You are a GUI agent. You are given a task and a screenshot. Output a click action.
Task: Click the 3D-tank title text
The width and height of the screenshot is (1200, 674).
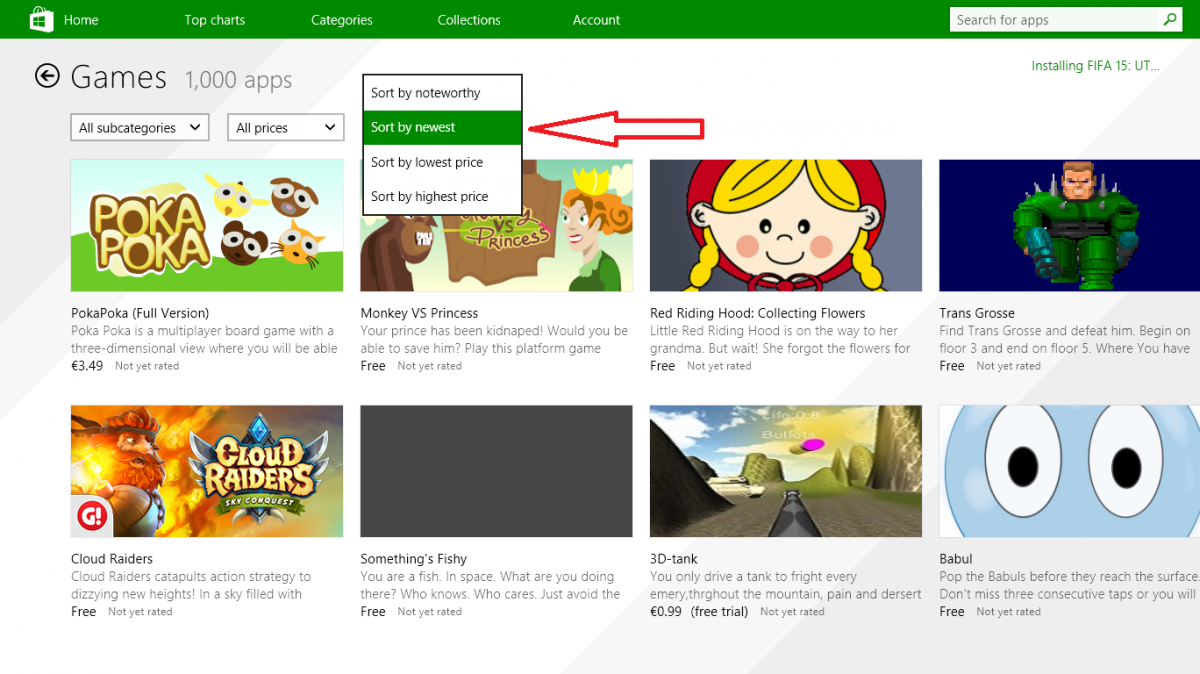pyautogui.click(x=674, y=559)
